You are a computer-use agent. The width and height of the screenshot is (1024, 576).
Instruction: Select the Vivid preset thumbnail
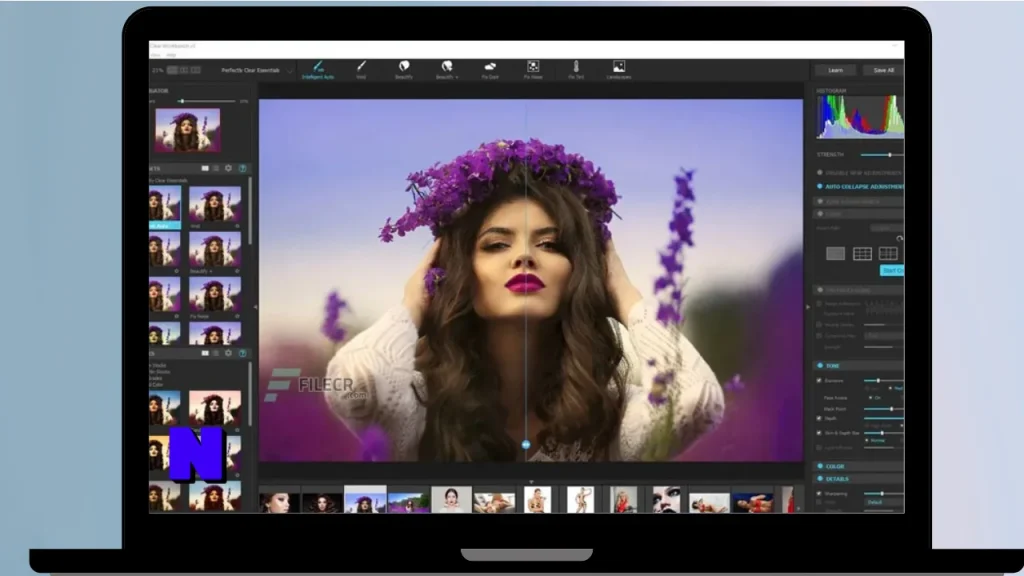[215, 204]
